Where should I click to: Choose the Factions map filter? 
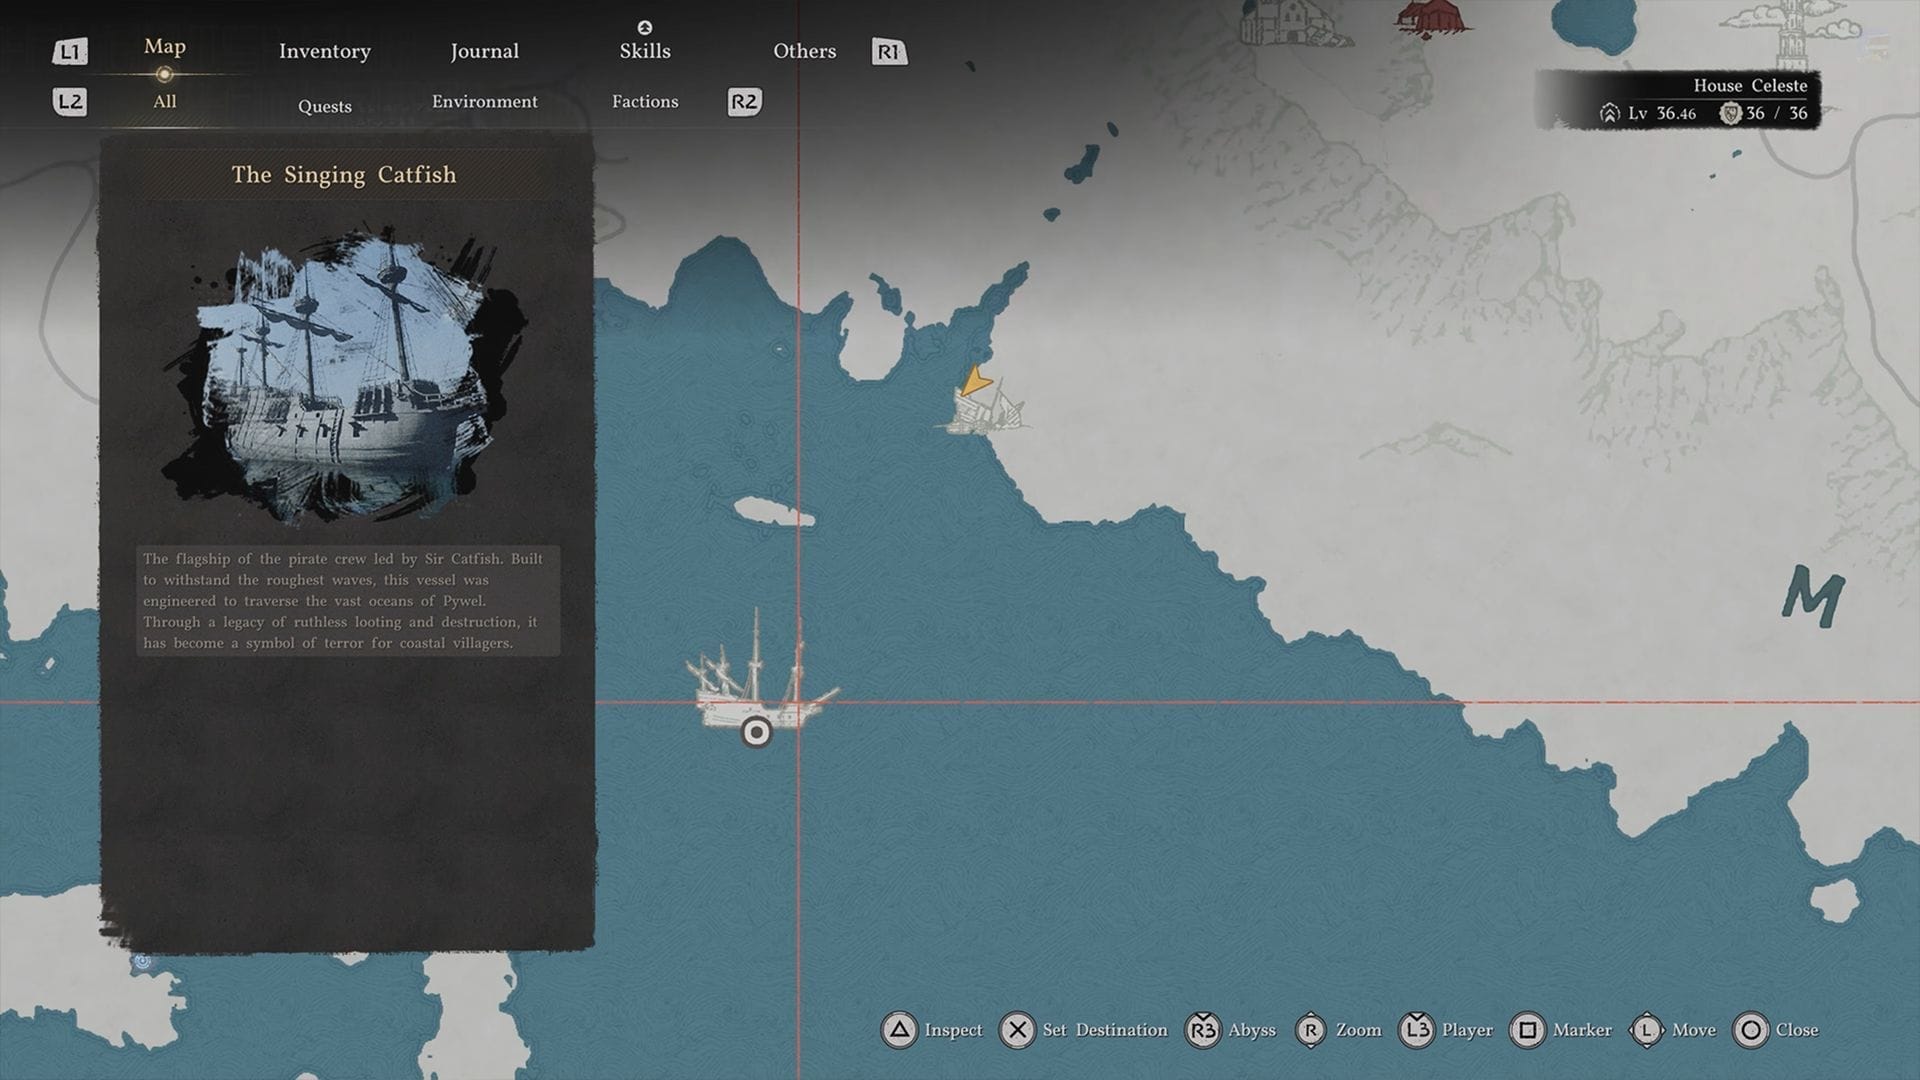[644, 102]
